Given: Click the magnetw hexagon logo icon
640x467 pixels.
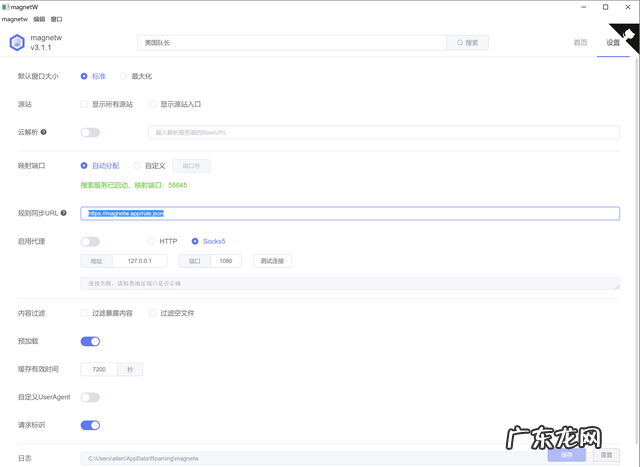Looking at the screenshot, I should [x=17, y=42].
